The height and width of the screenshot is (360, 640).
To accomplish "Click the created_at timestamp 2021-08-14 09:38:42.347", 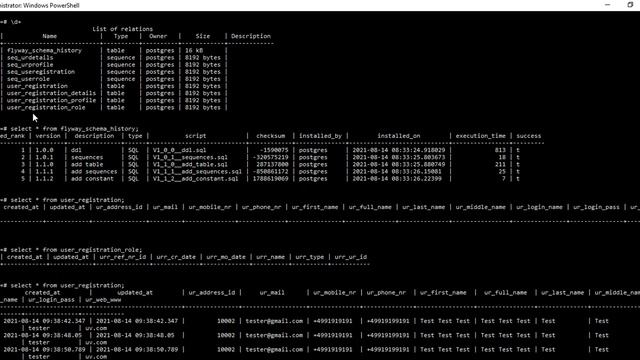I will (44, 321).
